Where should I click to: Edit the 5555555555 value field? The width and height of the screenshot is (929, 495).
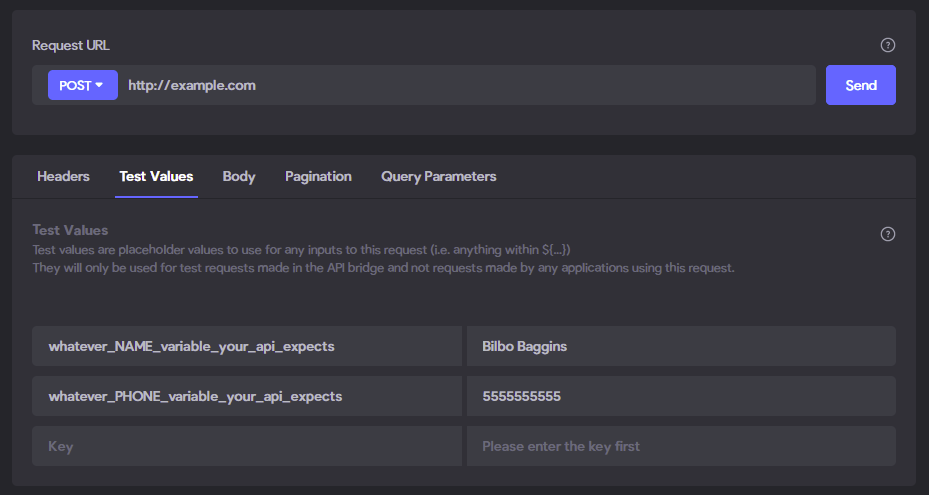[681, 396]
